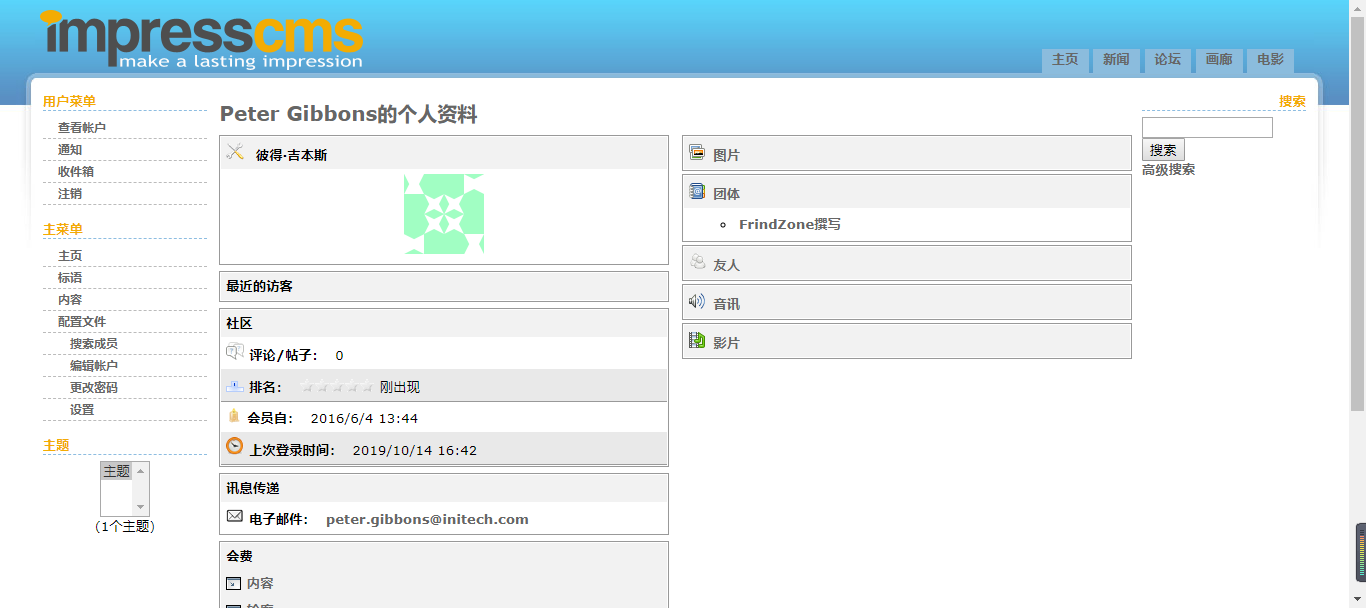Screen dimensions: 1366x608
Task: Click the 讯息传递 section header
Action: point(444,488)
